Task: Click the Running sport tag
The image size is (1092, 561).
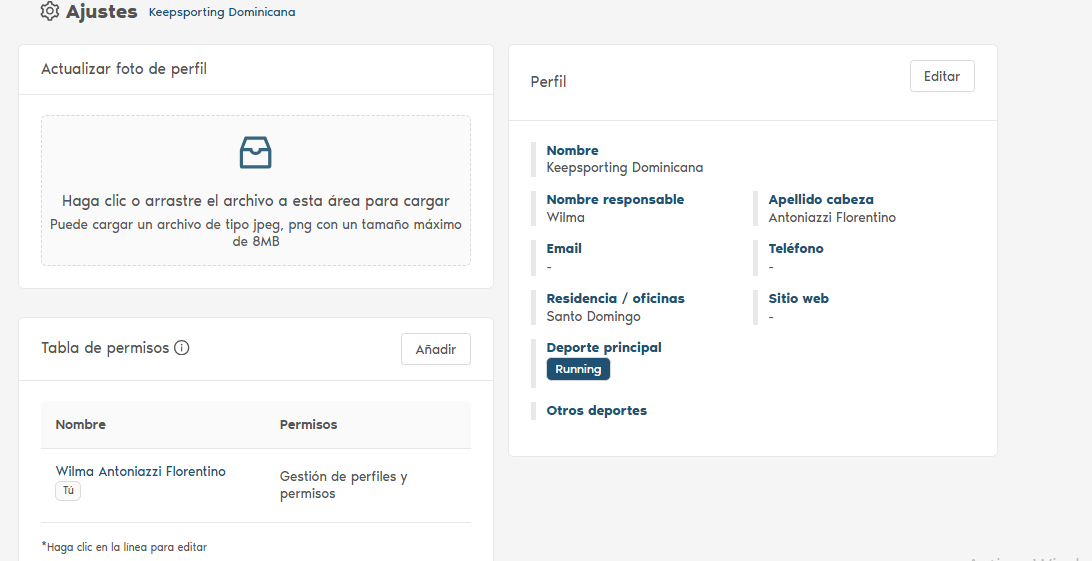Action: (x=578, y=369)
